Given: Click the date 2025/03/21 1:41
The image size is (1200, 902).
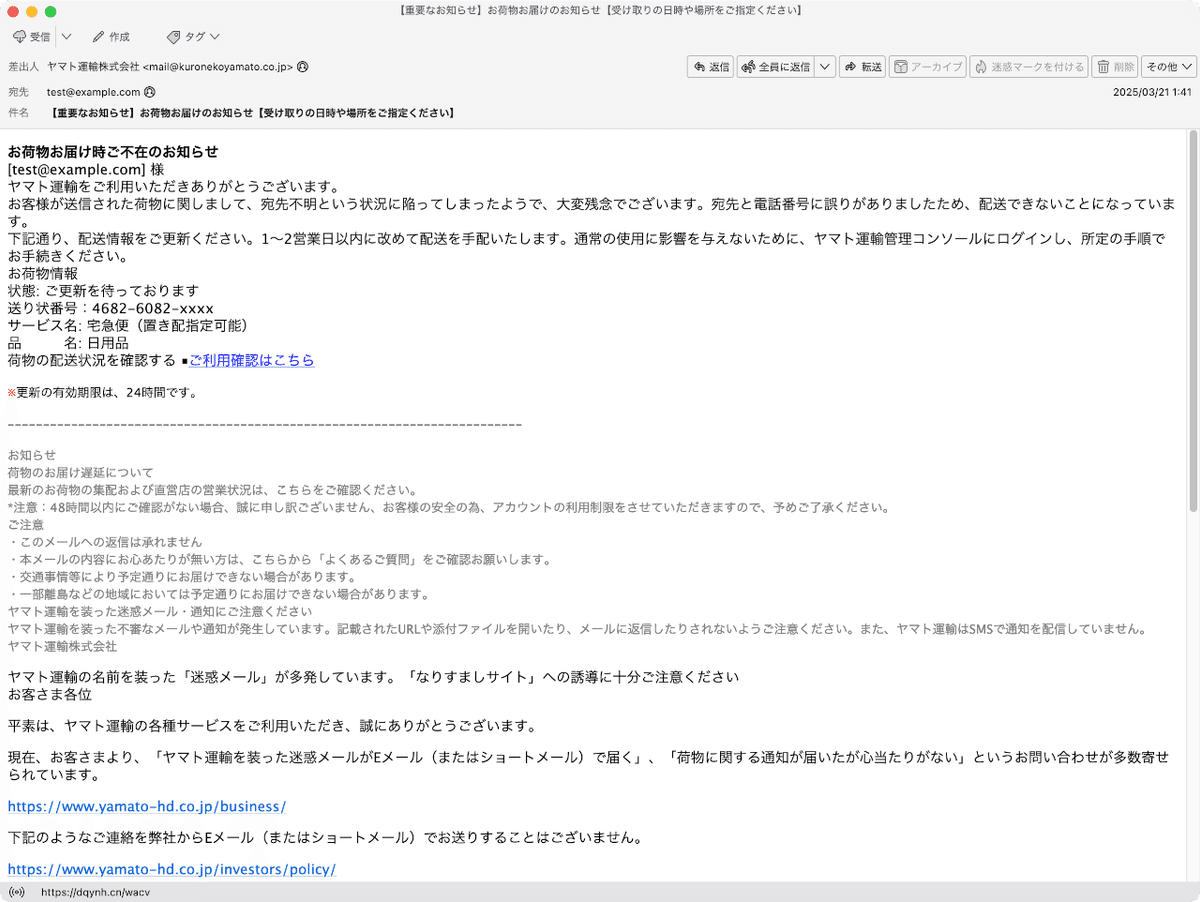Looking at the screenshot, I should tap(1152, 92).
